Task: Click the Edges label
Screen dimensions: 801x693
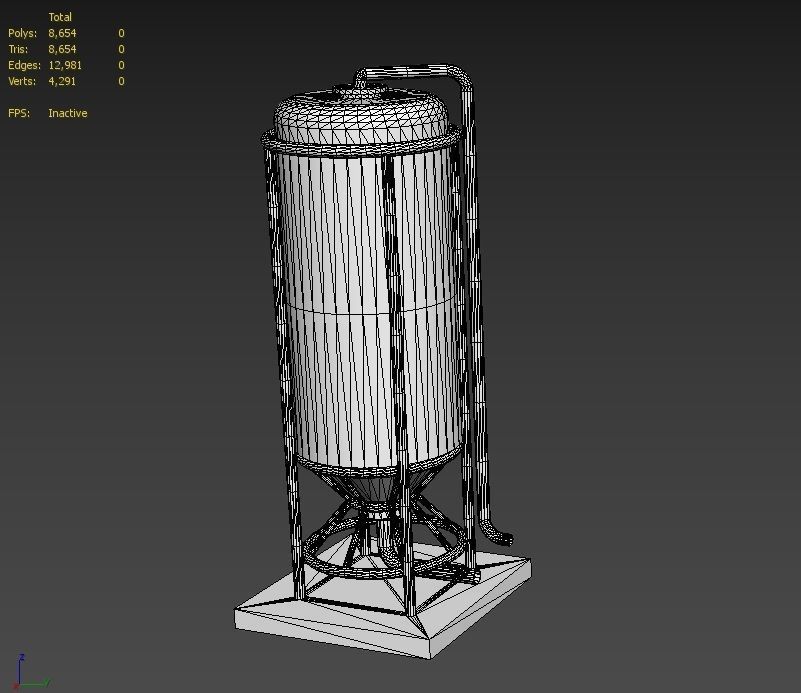Action: click(24, 65)
